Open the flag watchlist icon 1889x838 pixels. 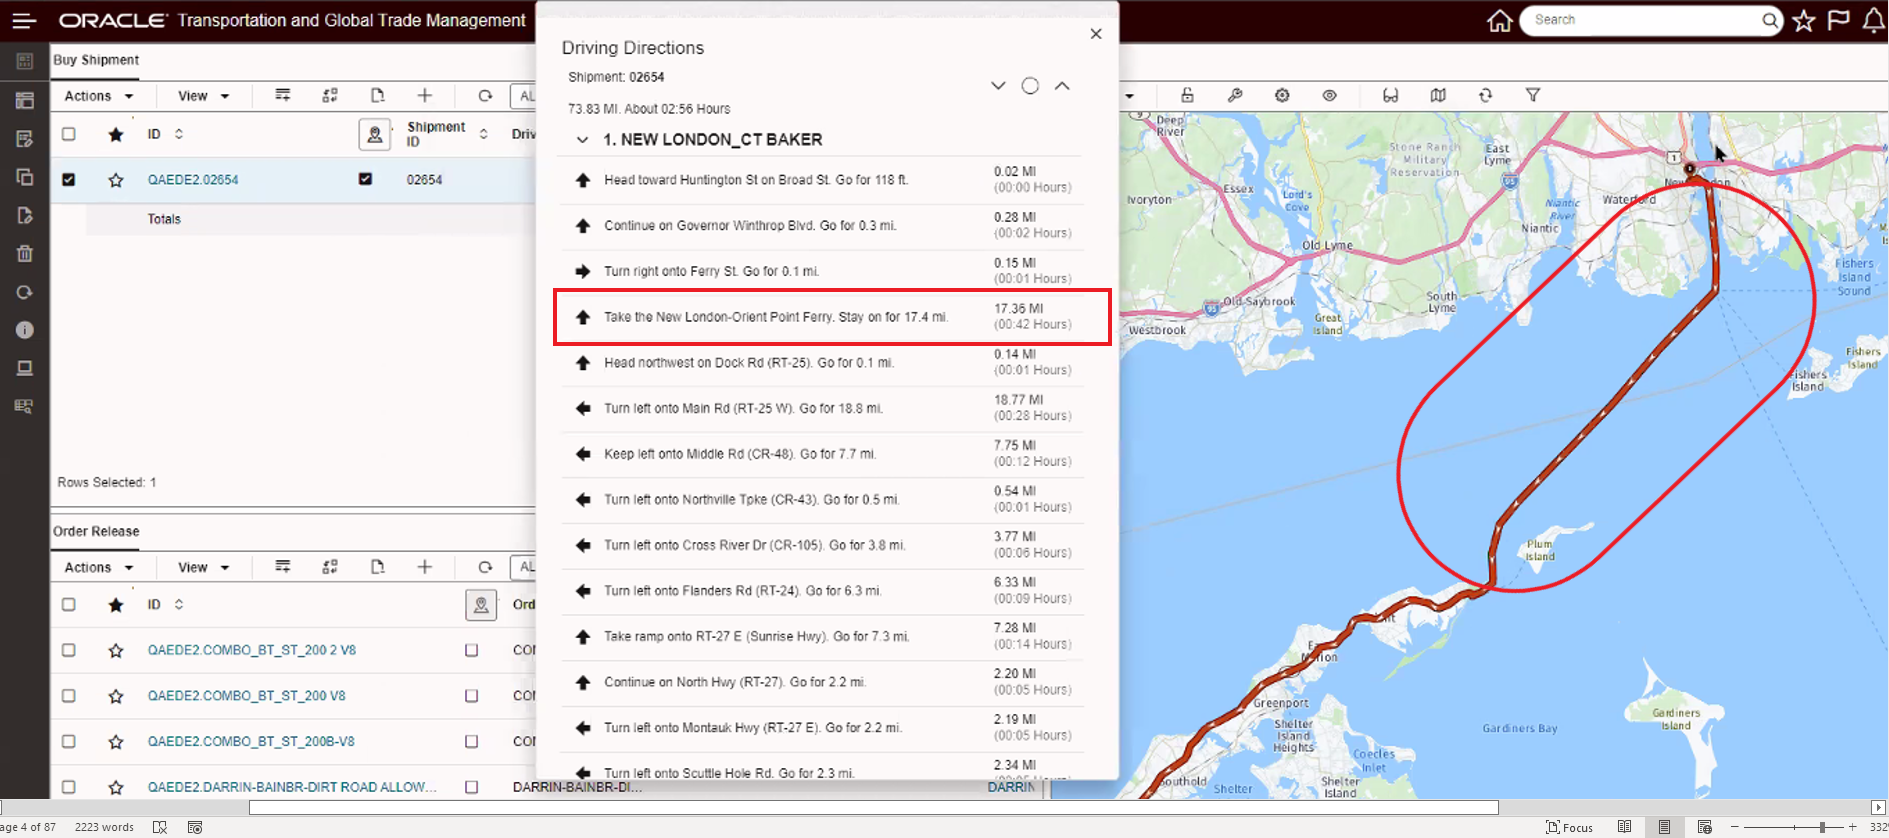[x=1838, y=20]
